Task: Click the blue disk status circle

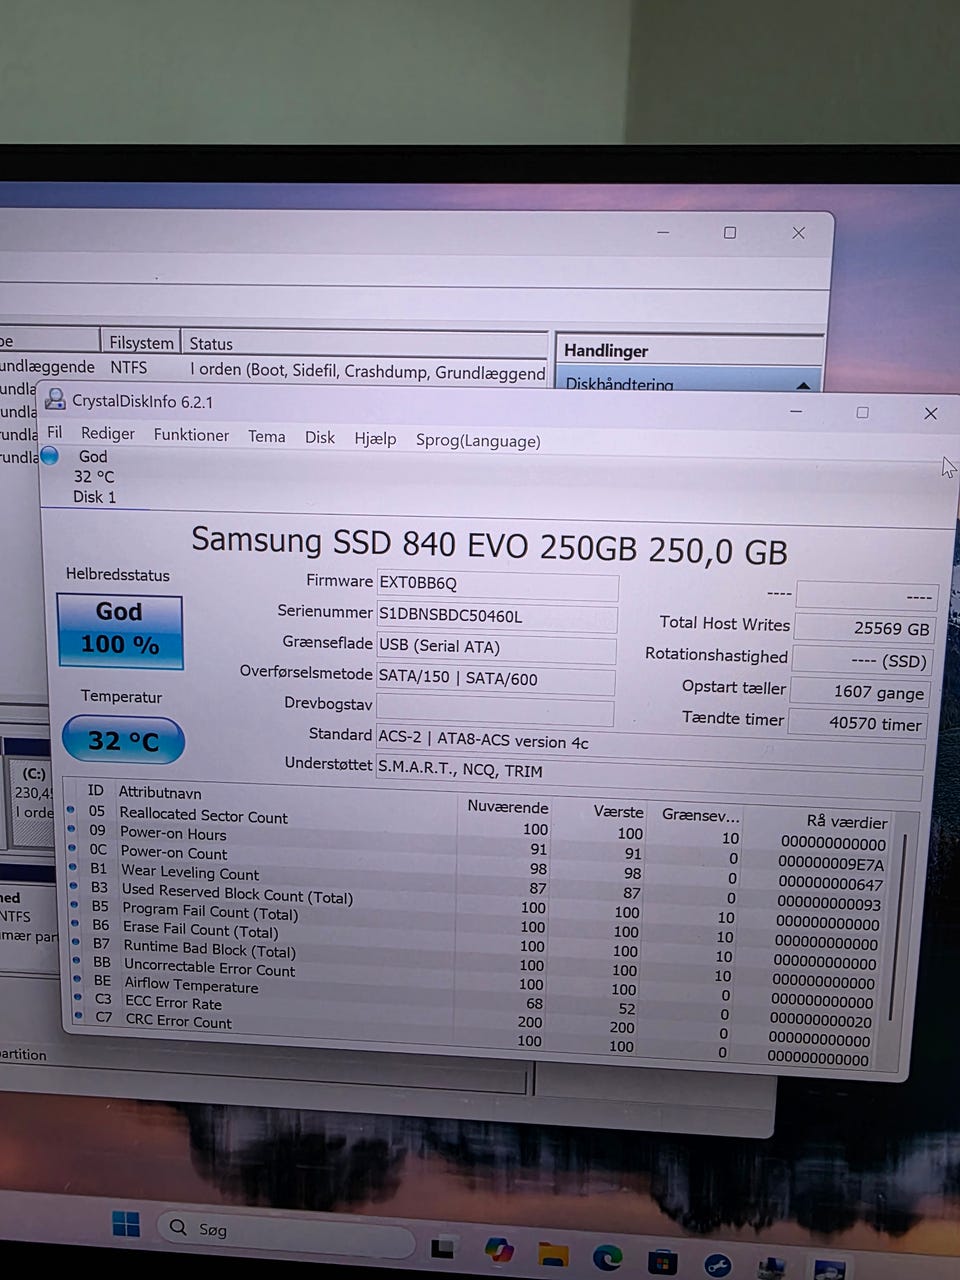Action: (49, 456)
